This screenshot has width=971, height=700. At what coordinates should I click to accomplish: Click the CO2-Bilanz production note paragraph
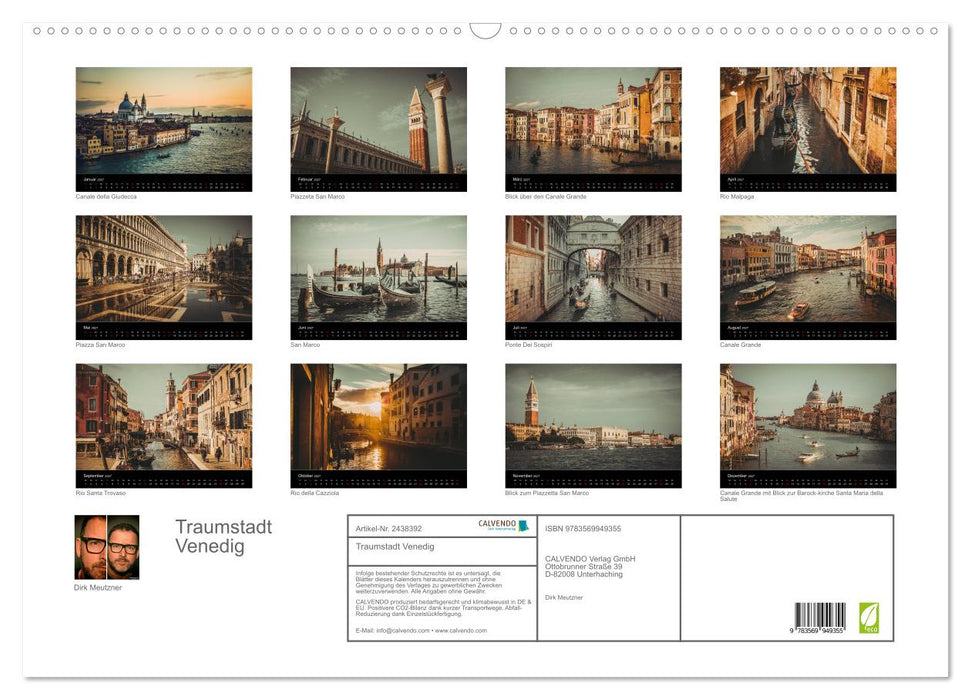pyautogui.click(x=443, y=608)
